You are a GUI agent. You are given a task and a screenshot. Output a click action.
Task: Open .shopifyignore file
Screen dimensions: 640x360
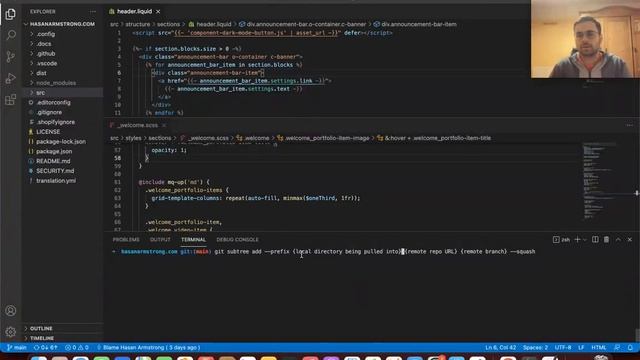point(62,122)
